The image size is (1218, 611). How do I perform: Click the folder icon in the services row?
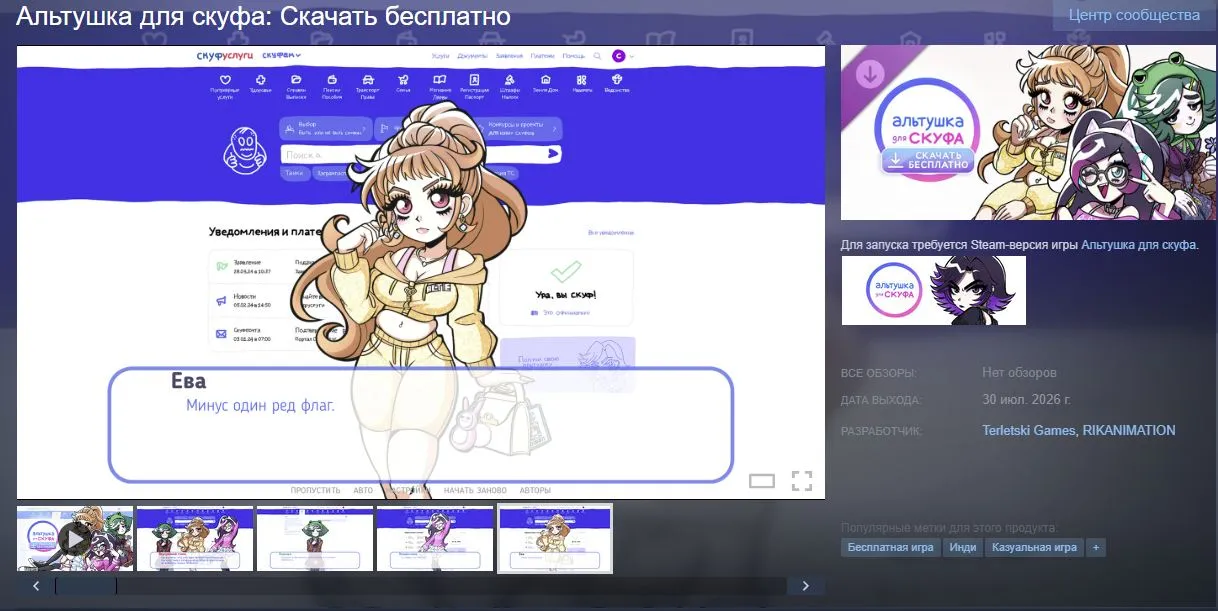click(296, 79)
